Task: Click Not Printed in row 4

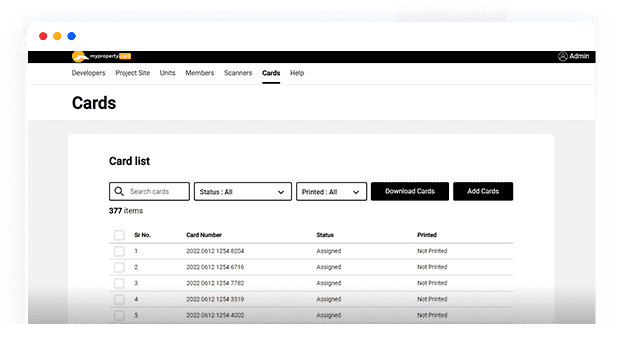Action: click(432, 299)
